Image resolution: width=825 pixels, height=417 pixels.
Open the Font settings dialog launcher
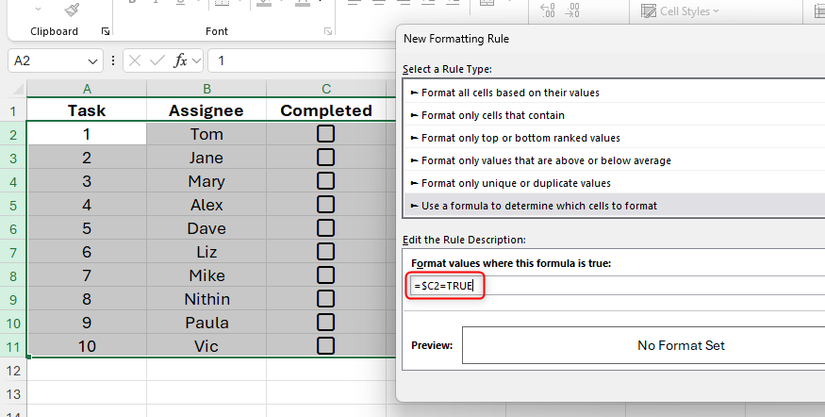click(x=328, y=32)
